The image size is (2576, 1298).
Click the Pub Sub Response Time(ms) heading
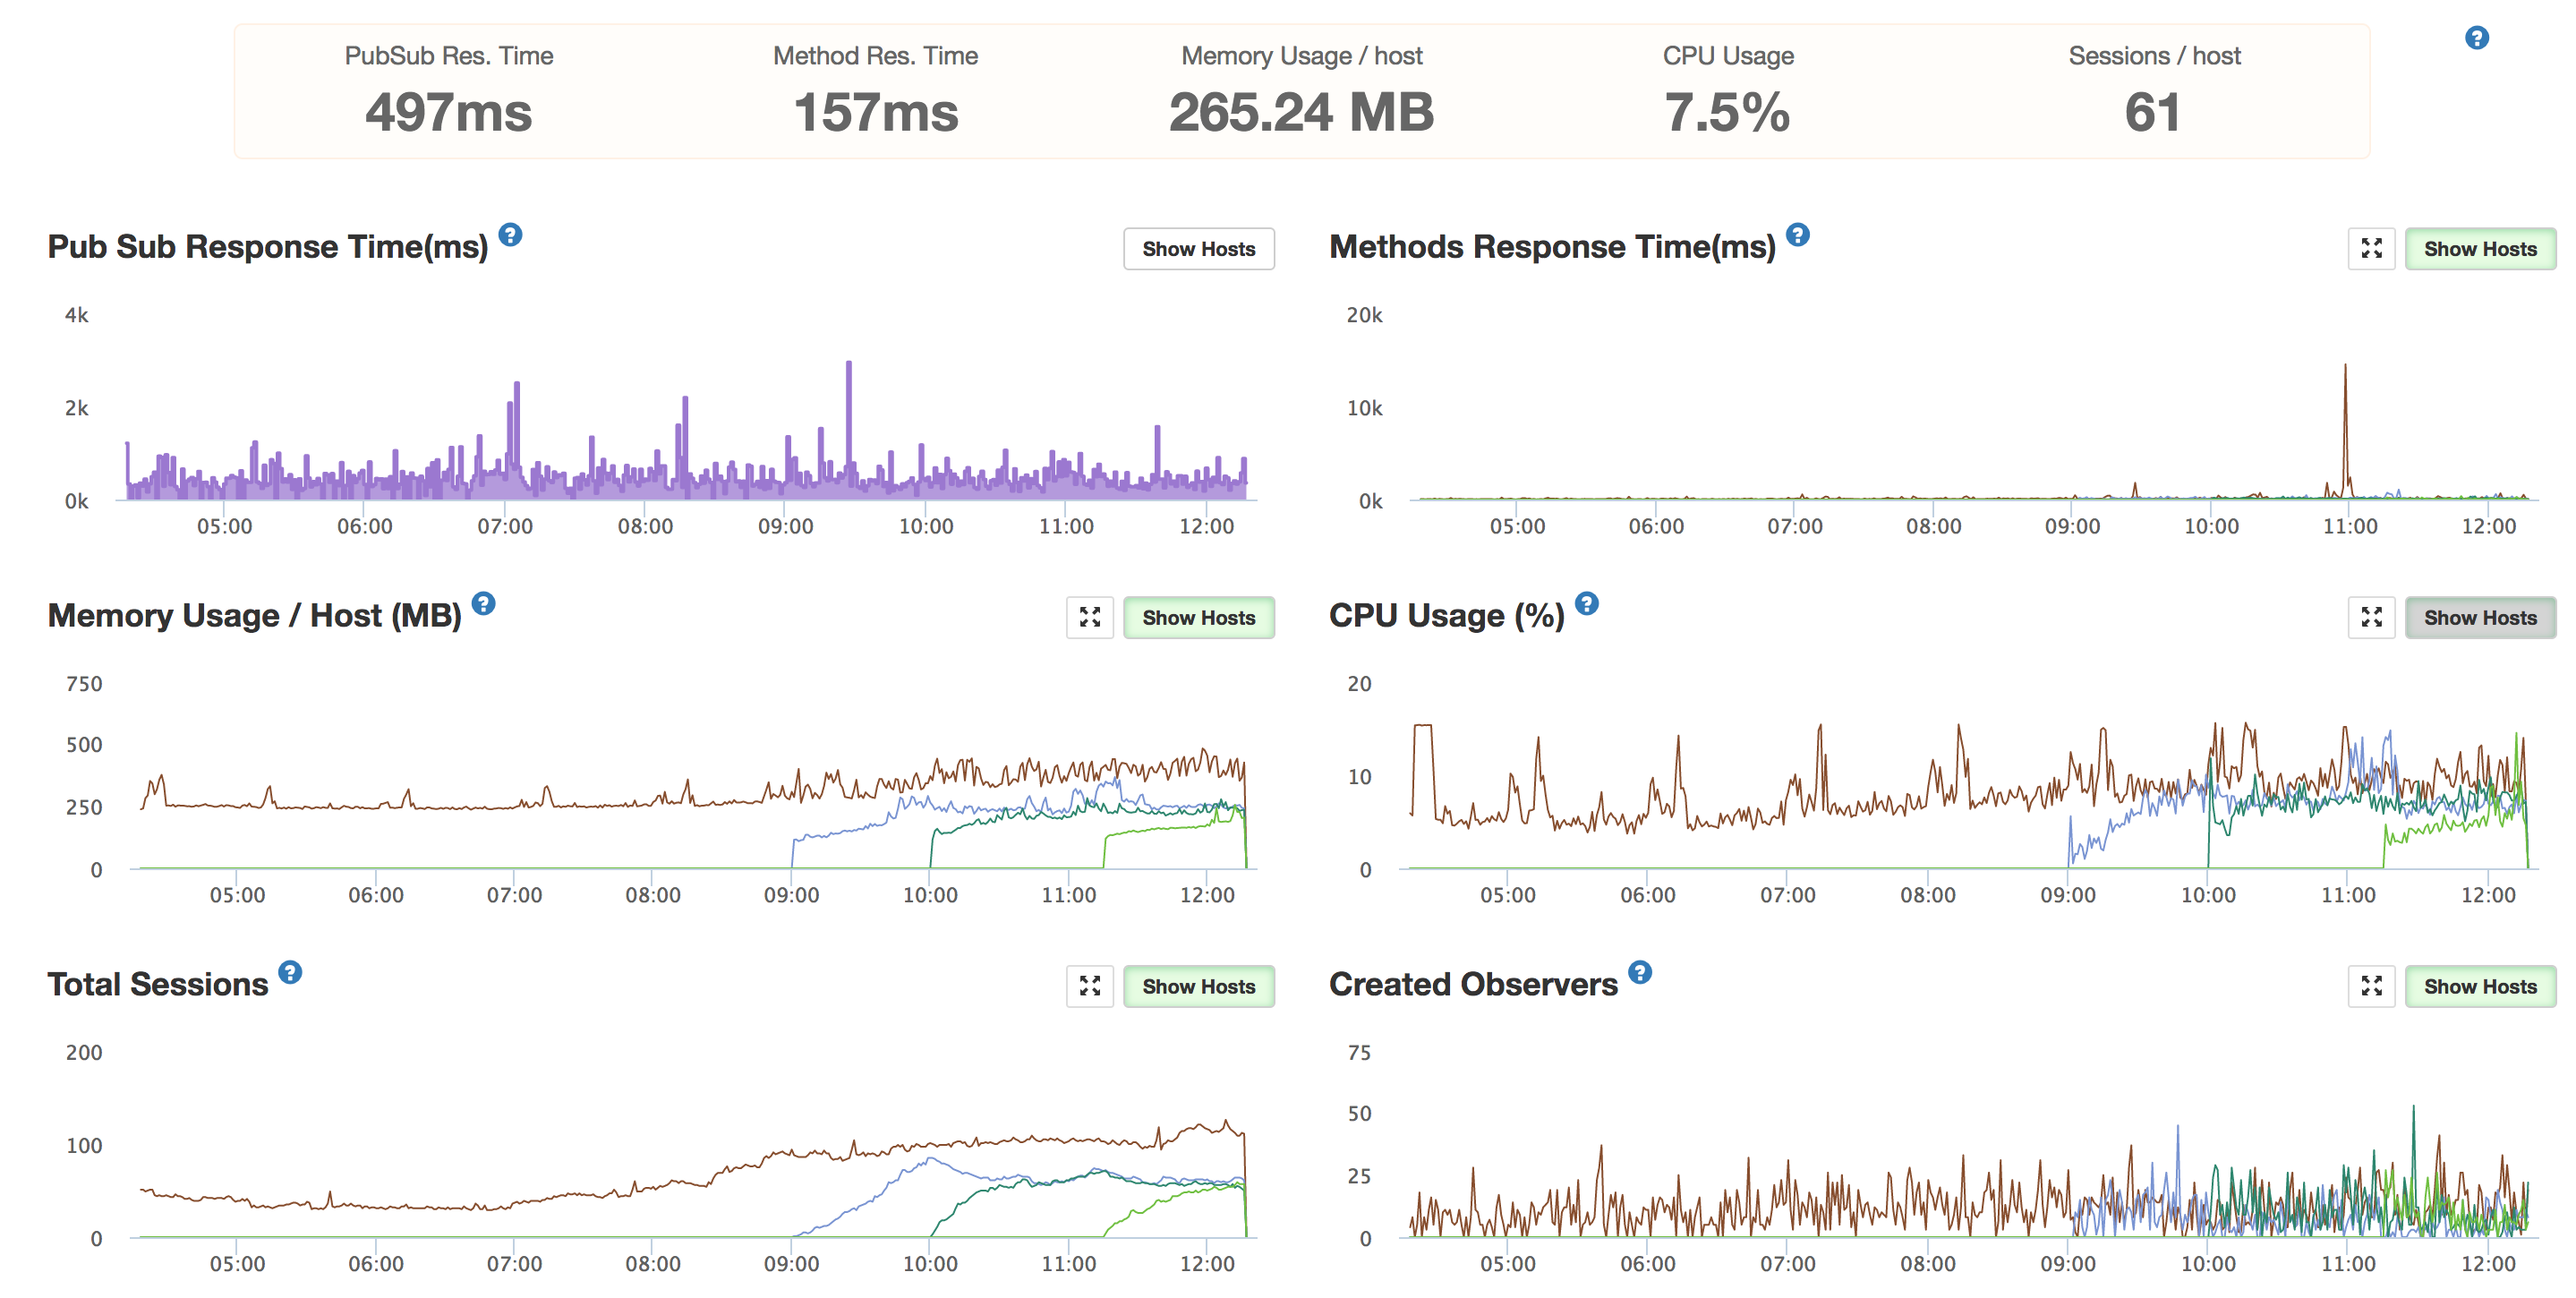pos(268,247)
